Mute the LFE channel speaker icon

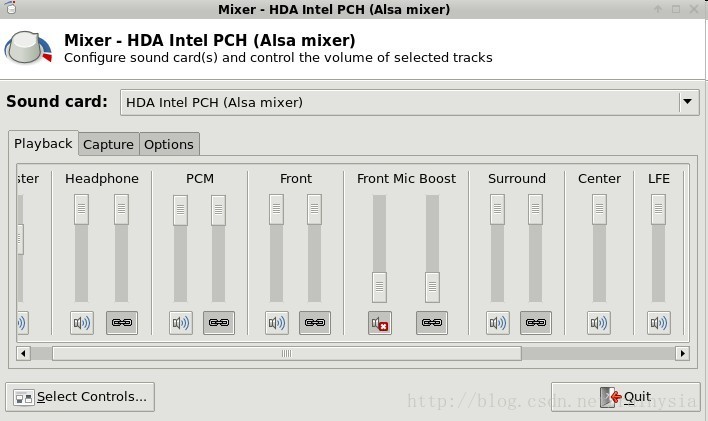click(x=658, y=323)
